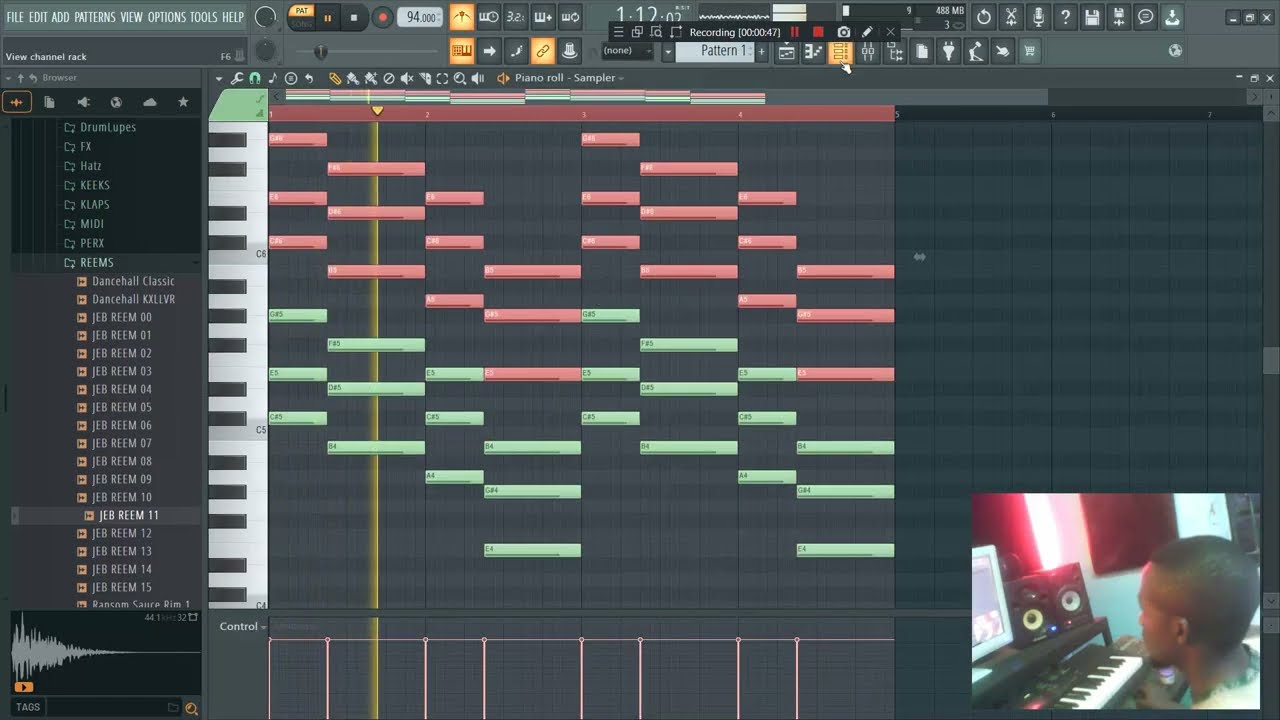Click the render export download icon
Screen dimensions: 1280x720
(x=1173, y=17)
